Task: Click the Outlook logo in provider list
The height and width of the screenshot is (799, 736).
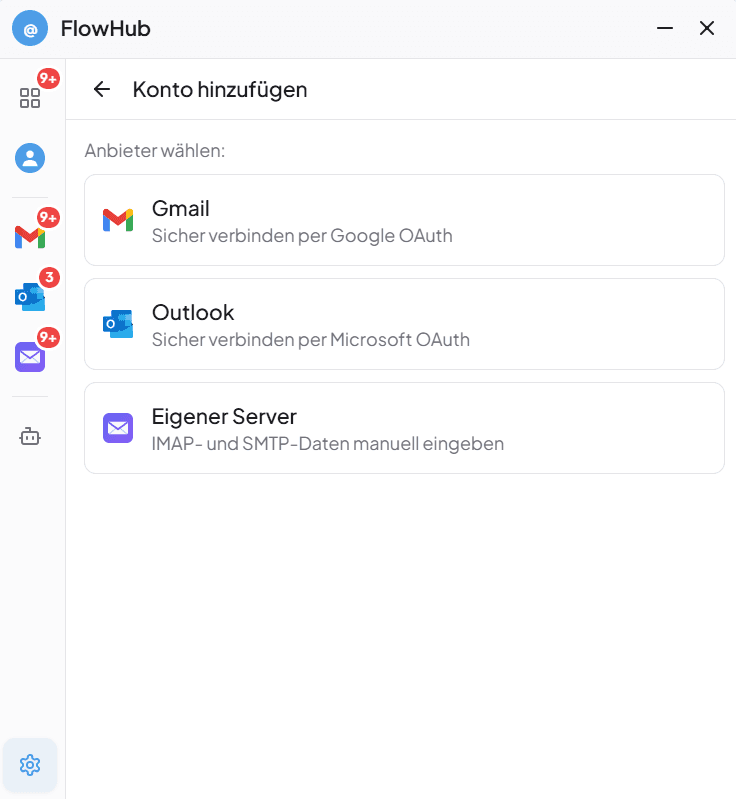Action: point(118,324)
